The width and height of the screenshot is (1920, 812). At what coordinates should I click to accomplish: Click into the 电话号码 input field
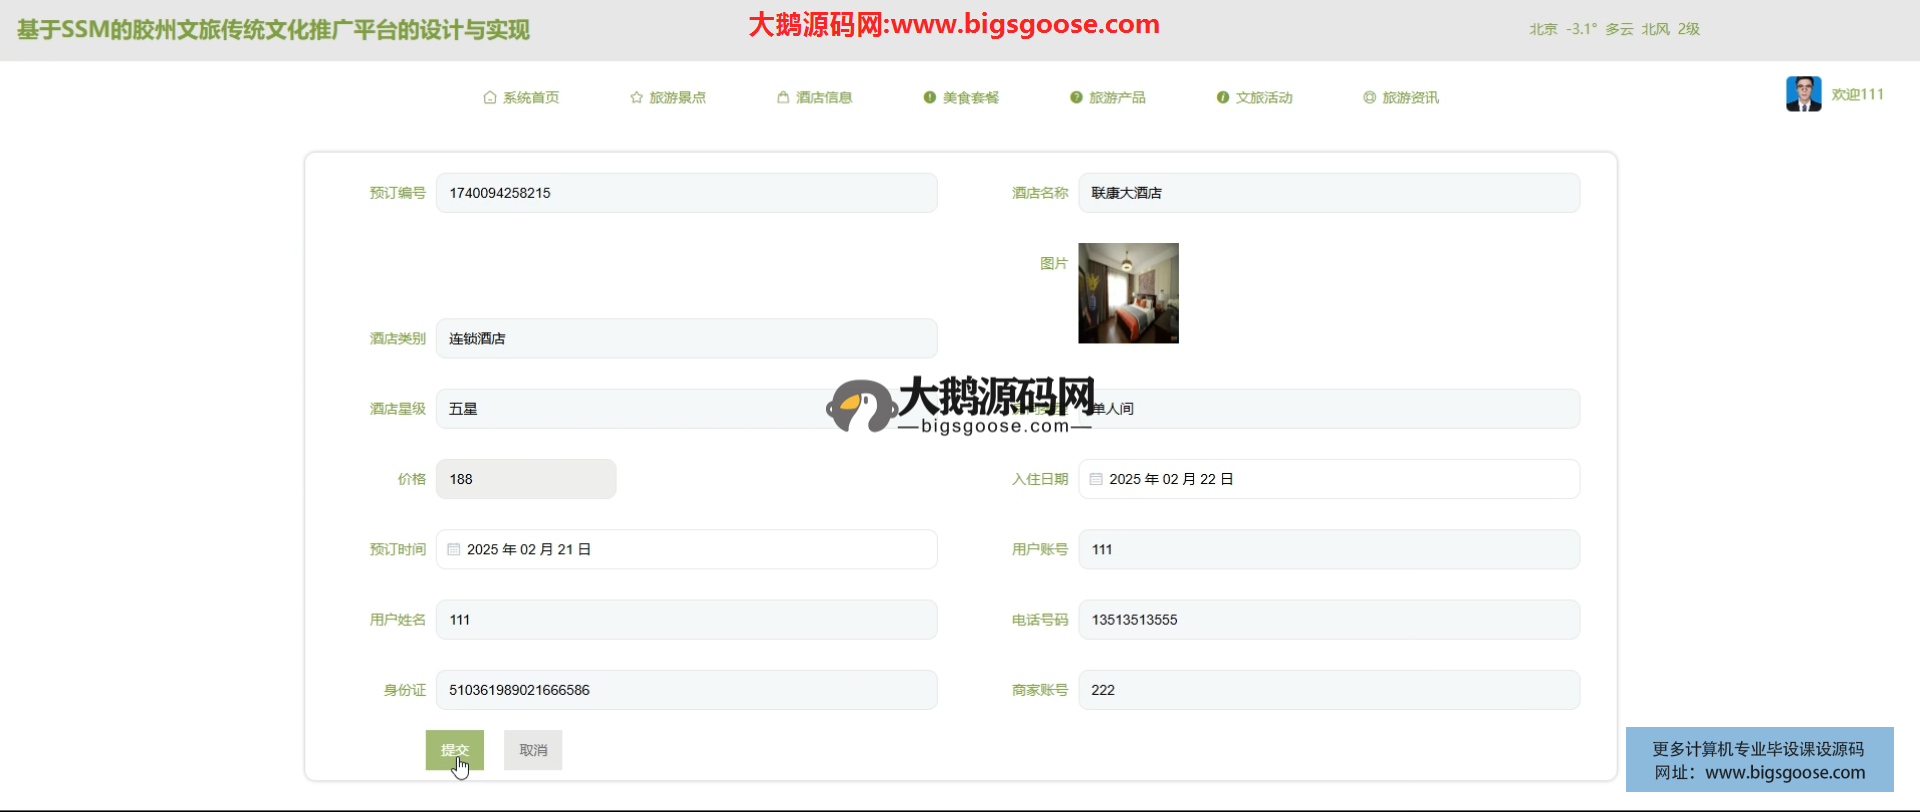(x=1328, y=620)
